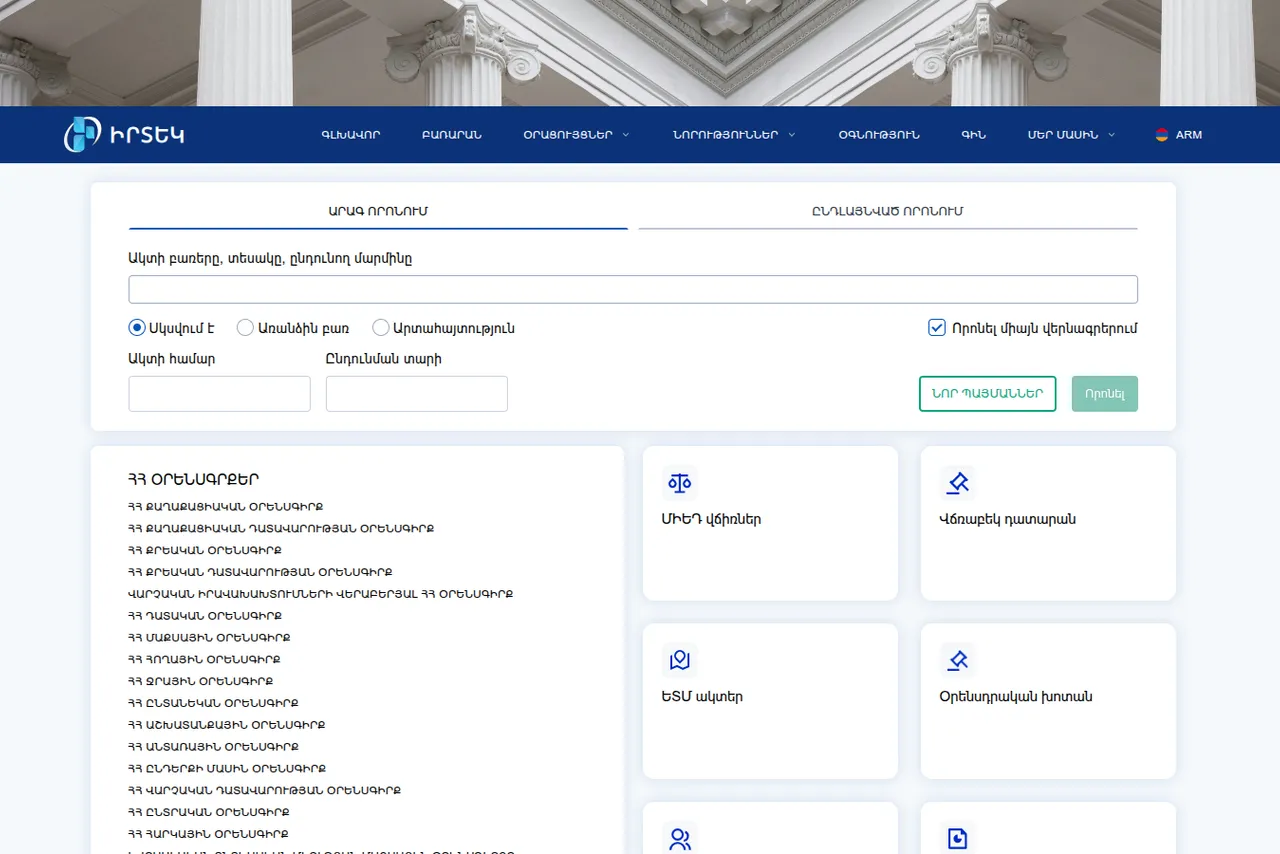Viewport: 1280px width, 854px height.
Task: Click the ԻՐՏԵԿ logo in the header
Action: click(124, 135)
